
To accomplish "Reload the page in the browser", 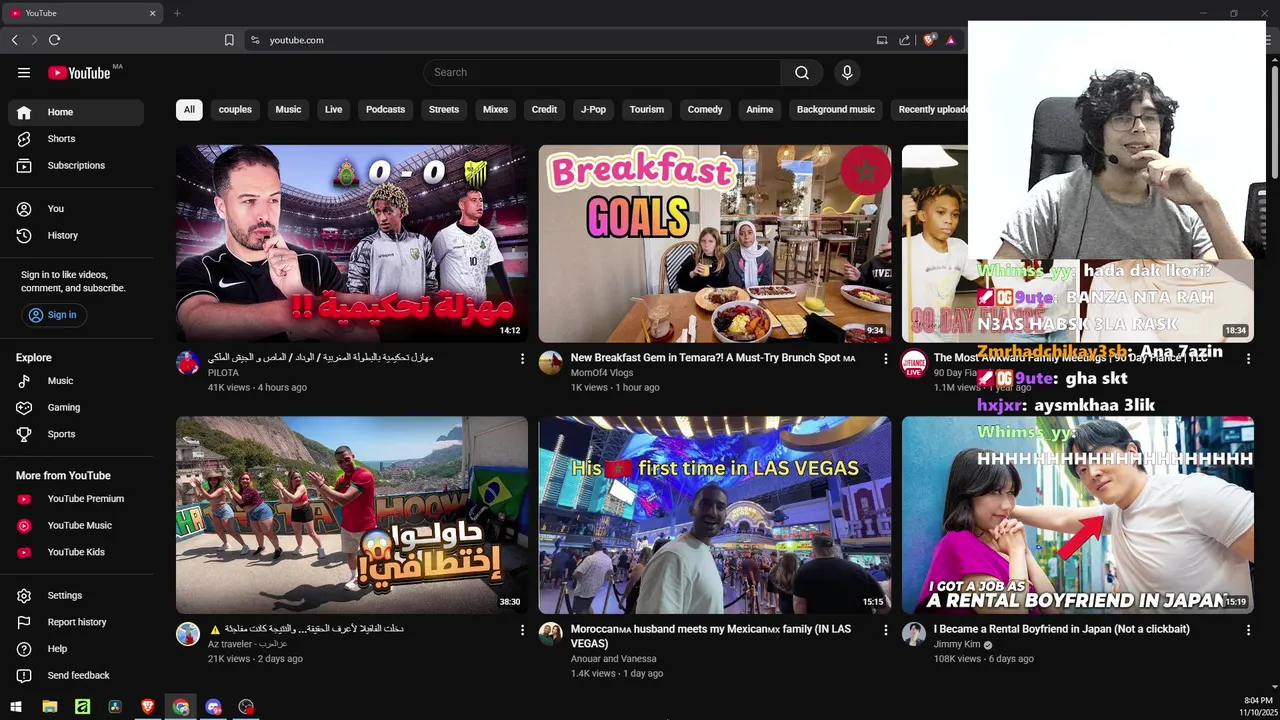I will 54,40.
